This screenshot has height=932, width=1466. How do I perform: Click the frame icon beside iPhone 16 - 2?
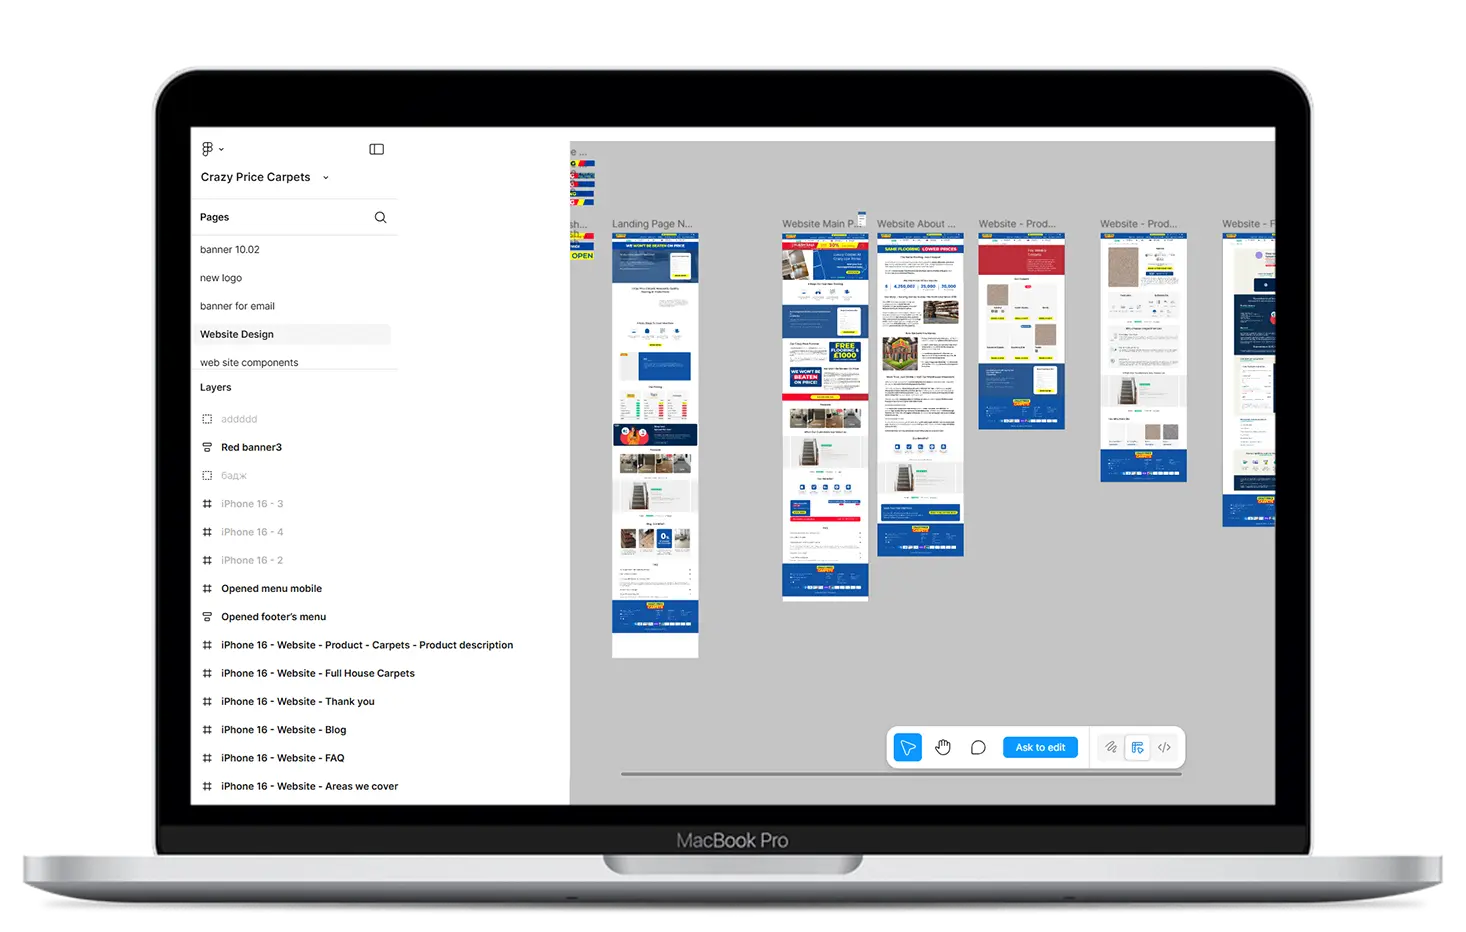207,560
